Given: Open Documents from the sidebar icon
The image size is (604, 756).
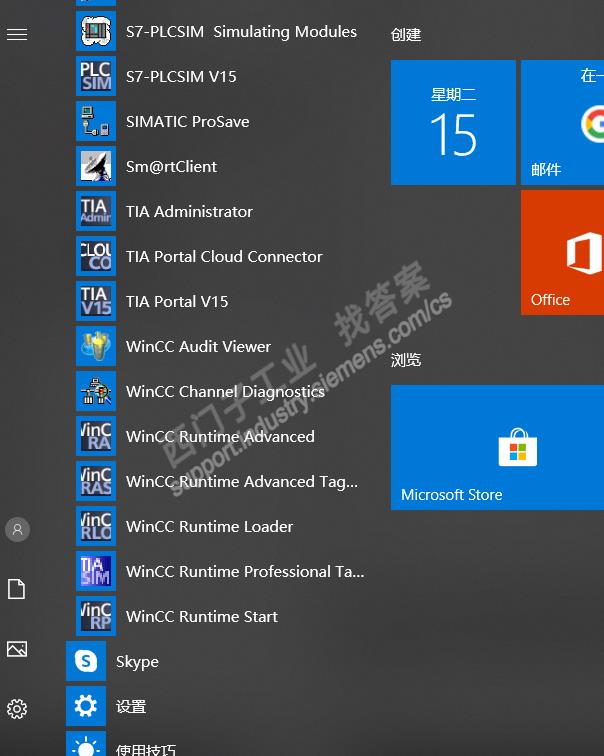Looking at the screenshot, I should [17, 589].
